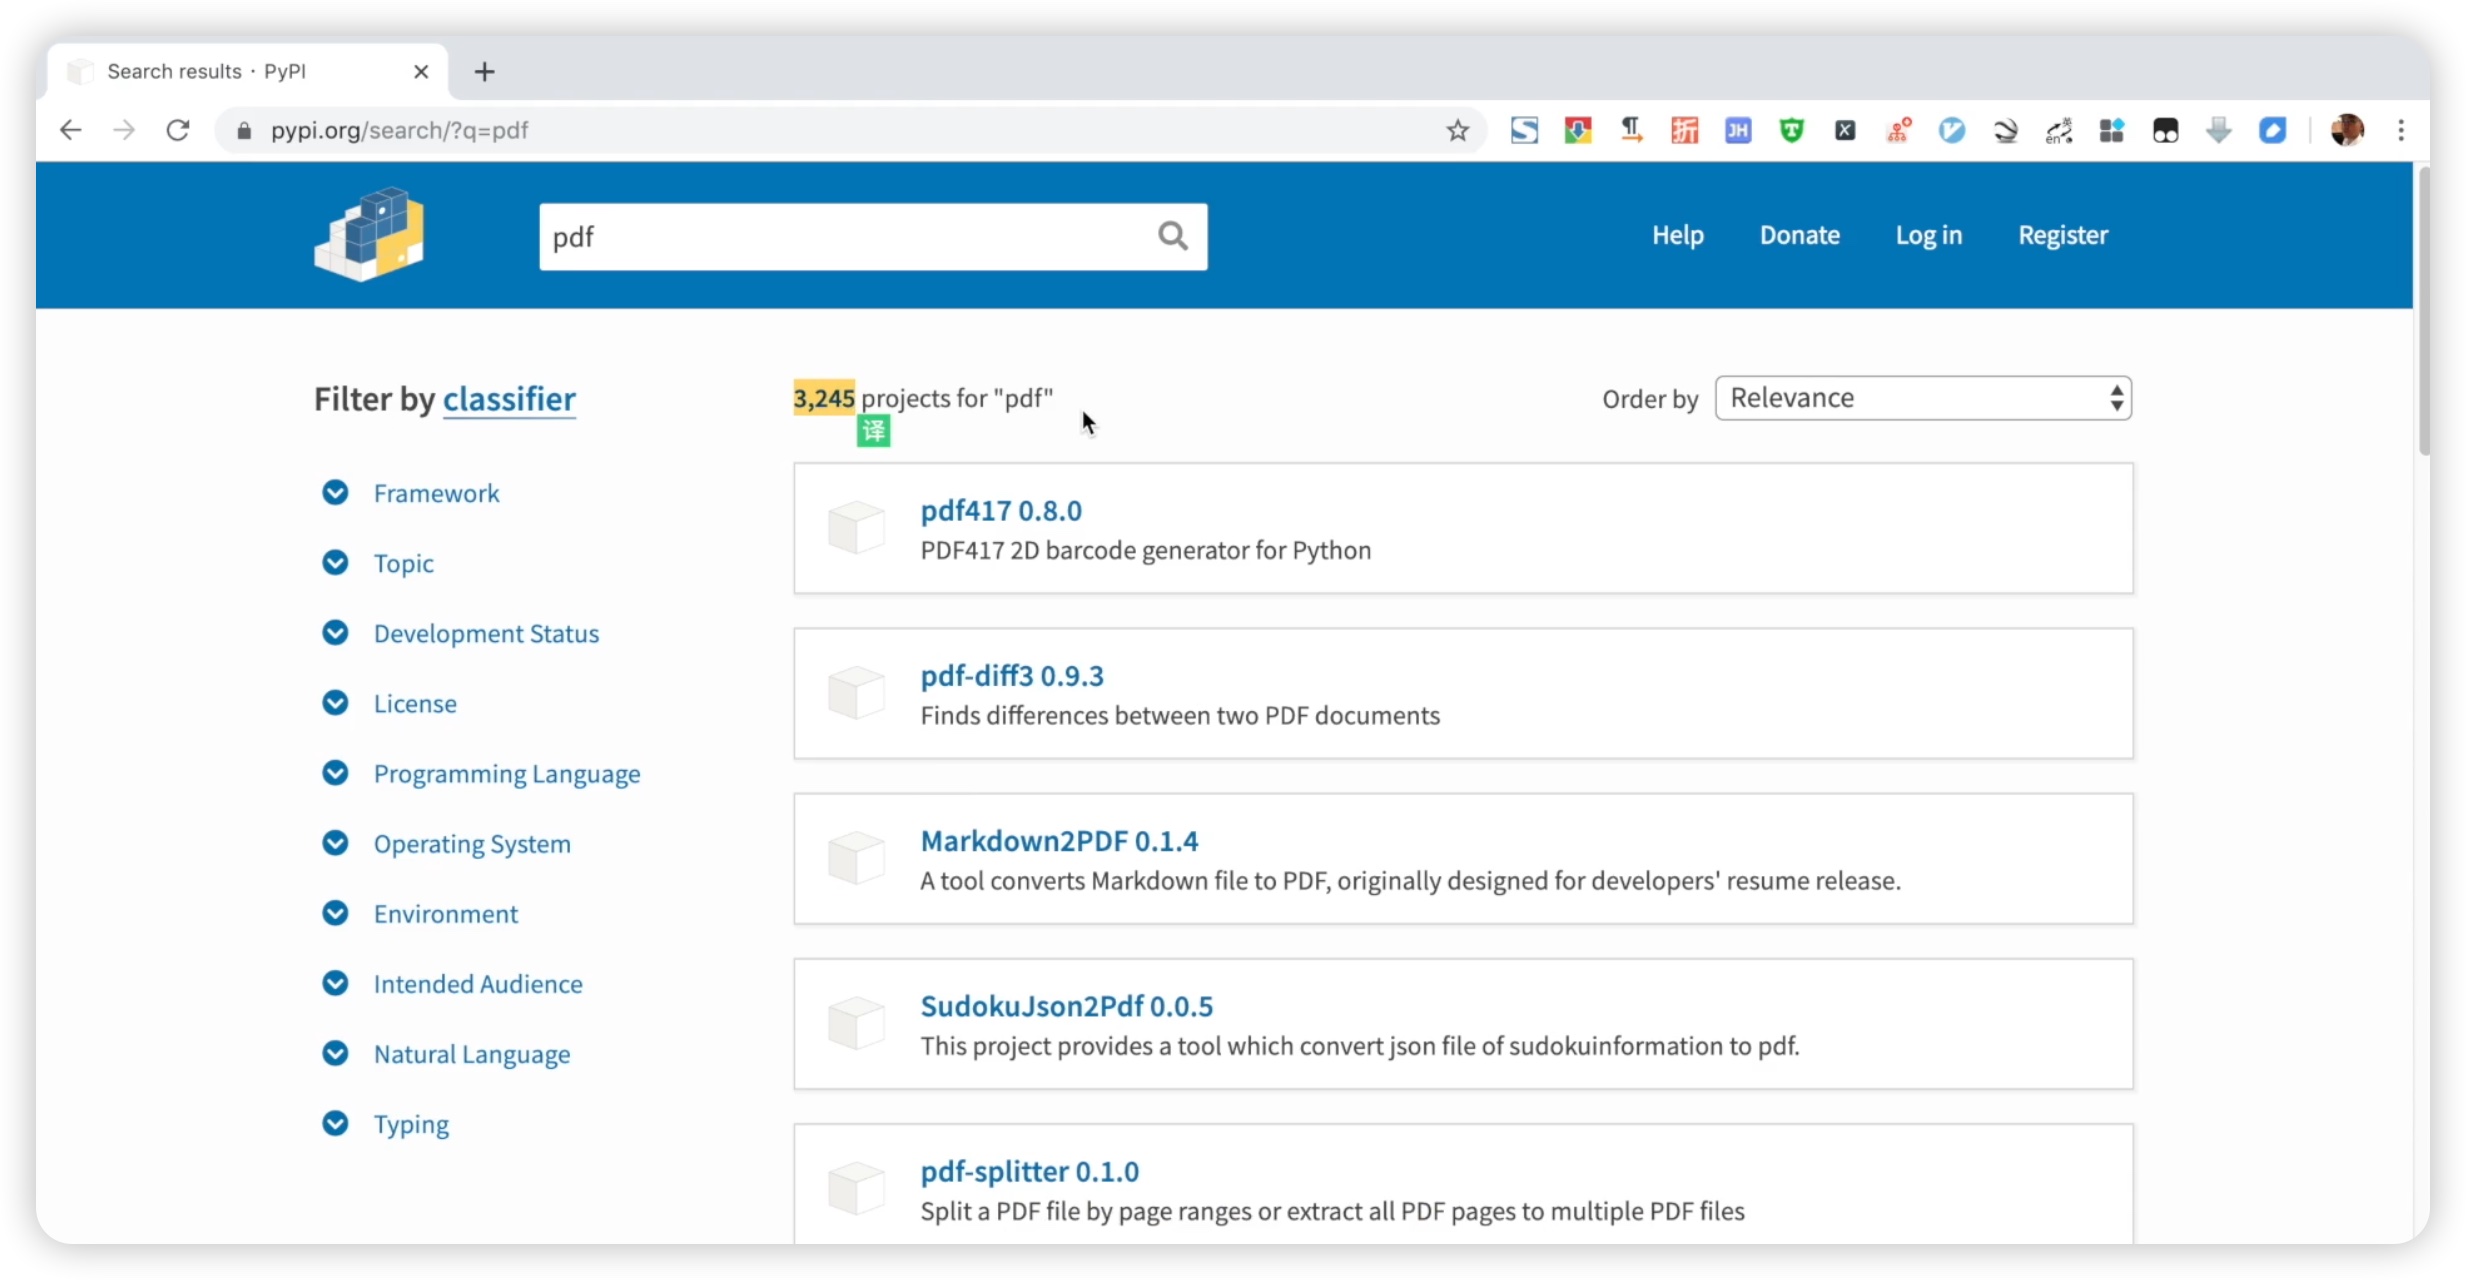Open a new browser tab

(x=485, y=71)
